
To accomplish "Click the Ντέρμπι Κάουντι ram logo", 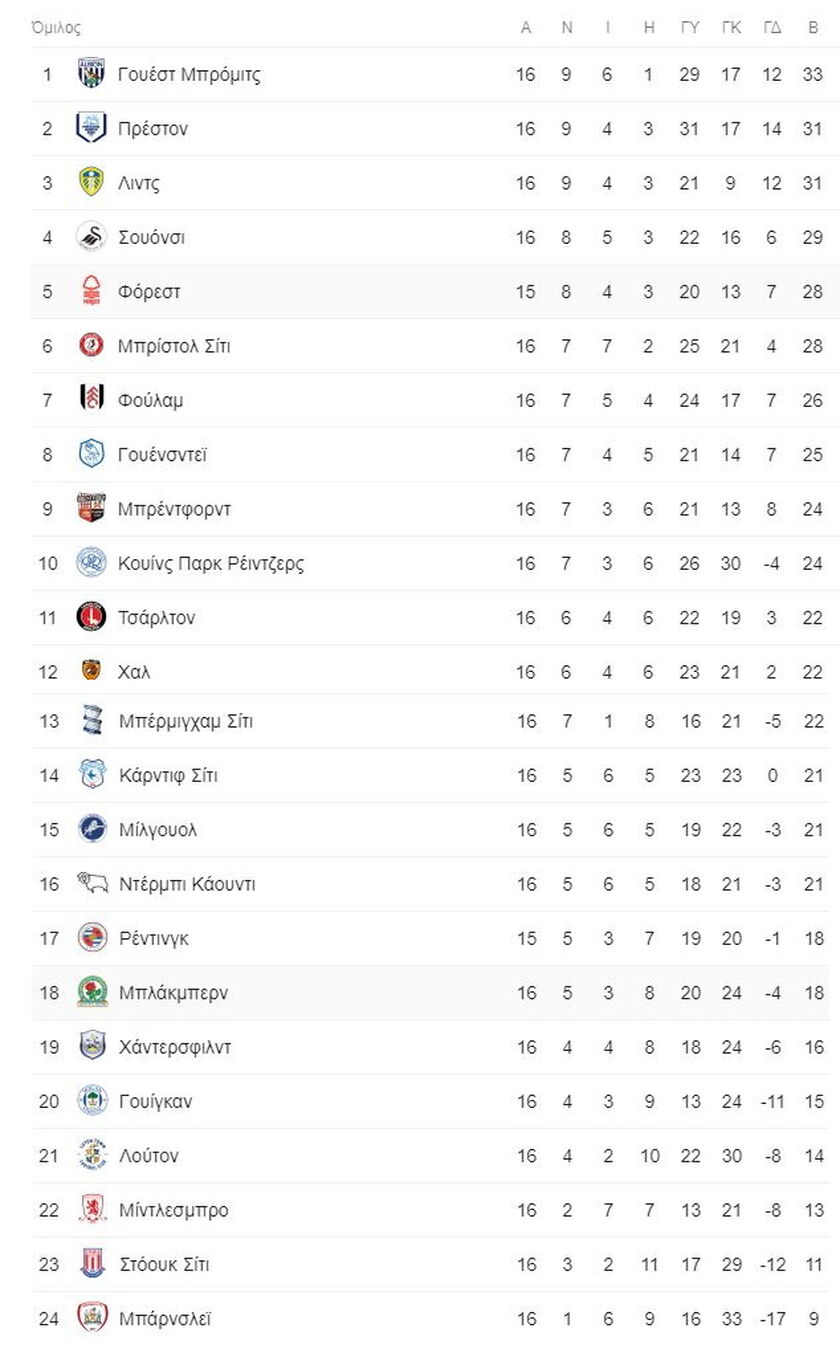I will click(91, 884).
